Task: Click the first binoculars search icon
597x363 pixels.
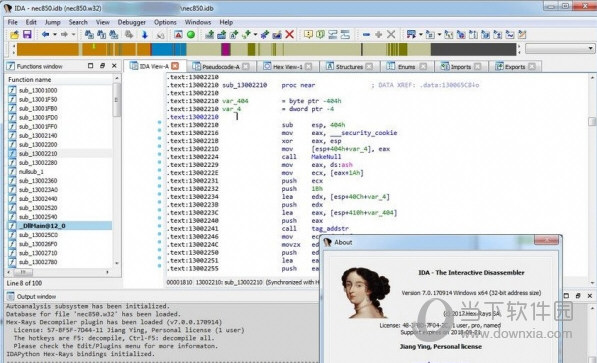Action: (x=89, y=35)
